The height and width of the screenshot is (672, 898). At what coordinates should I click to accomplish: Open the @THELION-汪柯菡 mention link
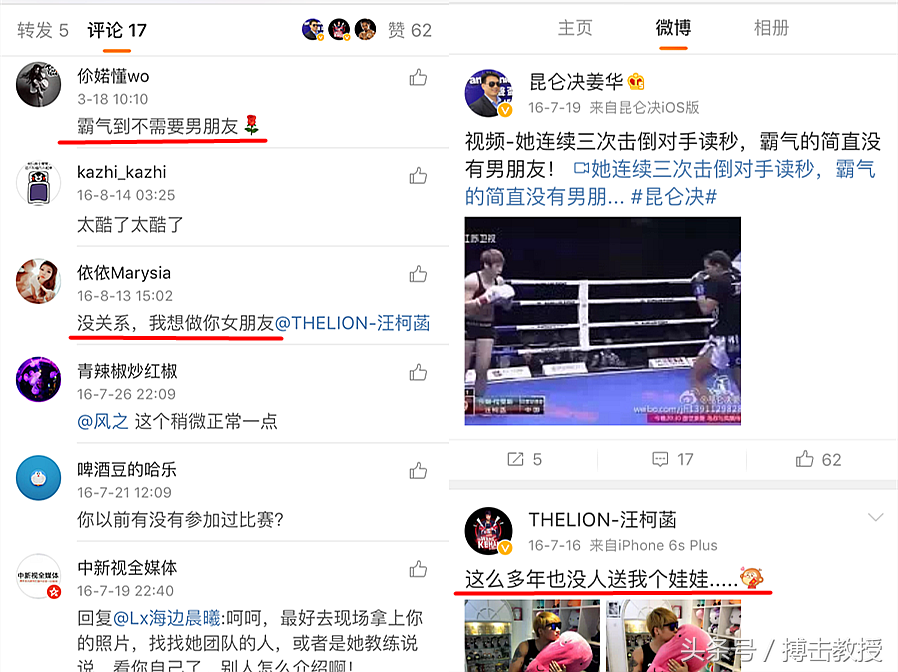tap(352, 323)
